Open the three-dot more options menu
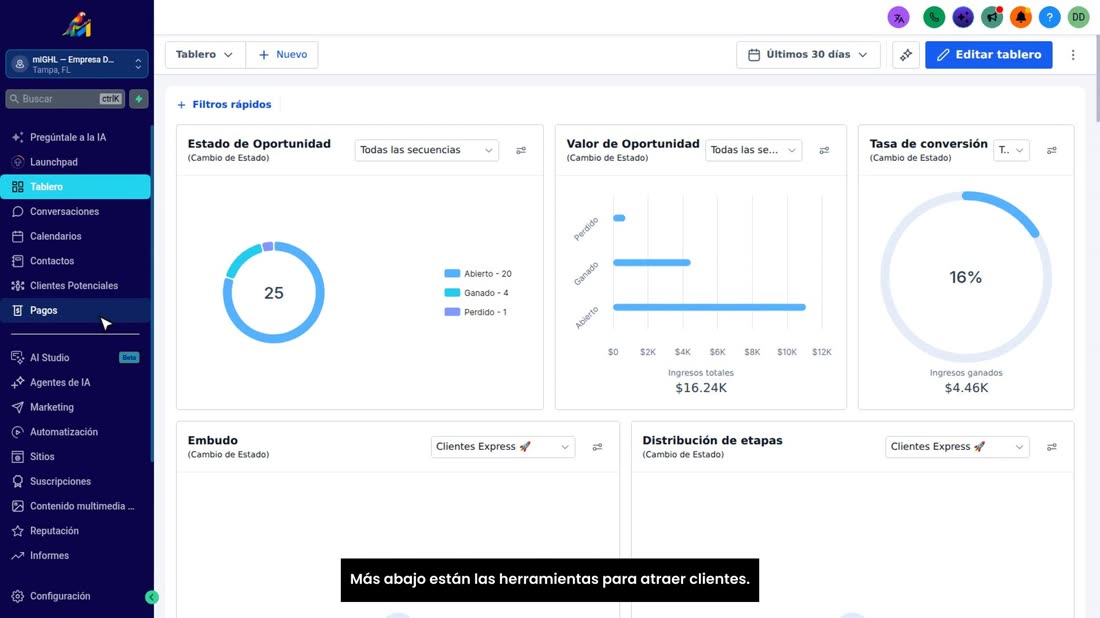Image resolution: width=1100 pixels, height=618 pixels. coord(1073,55)
